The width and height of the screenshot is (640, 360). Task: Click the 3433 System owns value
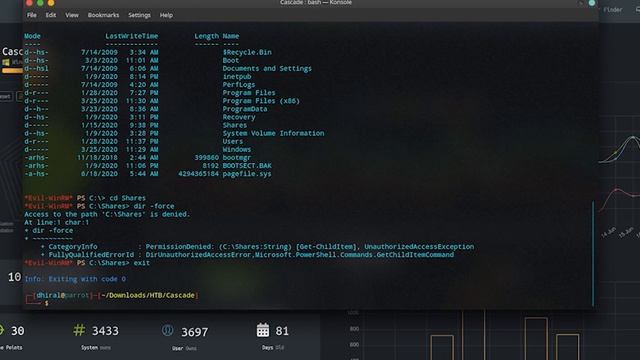[105, 331]
